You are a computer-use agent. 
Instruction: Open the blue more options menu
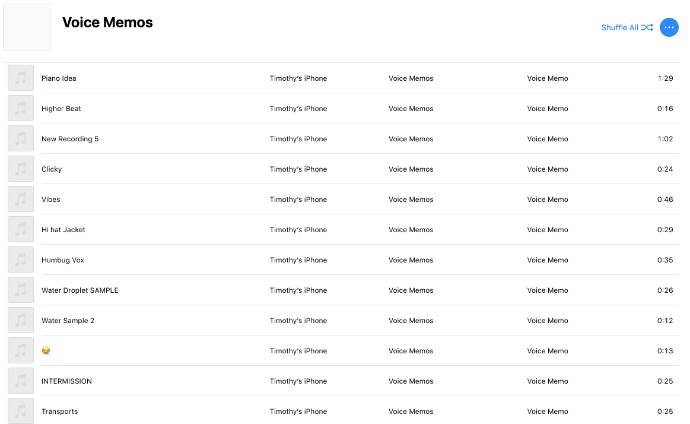[x=669, y=27]
